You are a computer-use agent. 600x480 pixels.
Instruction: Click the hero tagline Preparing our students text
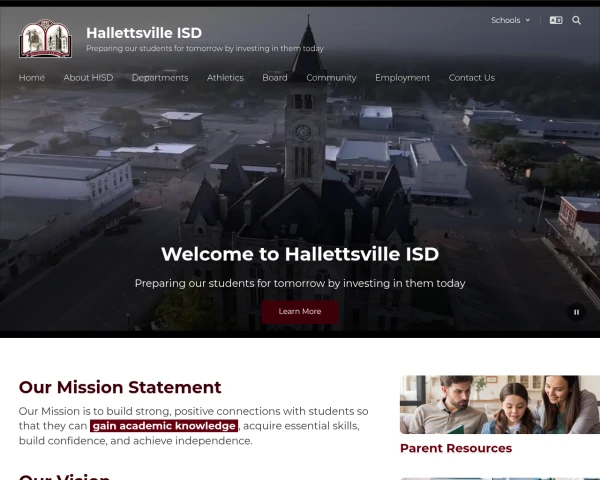[x=300, y=283]
